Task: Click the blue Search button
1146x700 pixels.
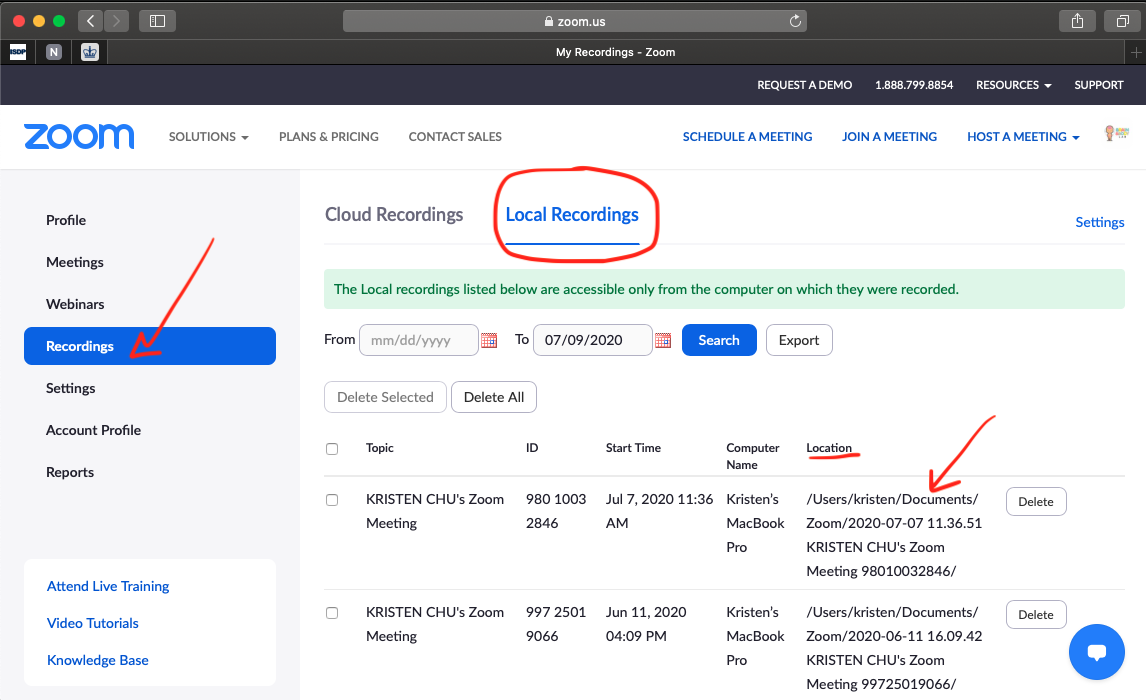Action: pyautogui.click(x=719, y=340)
